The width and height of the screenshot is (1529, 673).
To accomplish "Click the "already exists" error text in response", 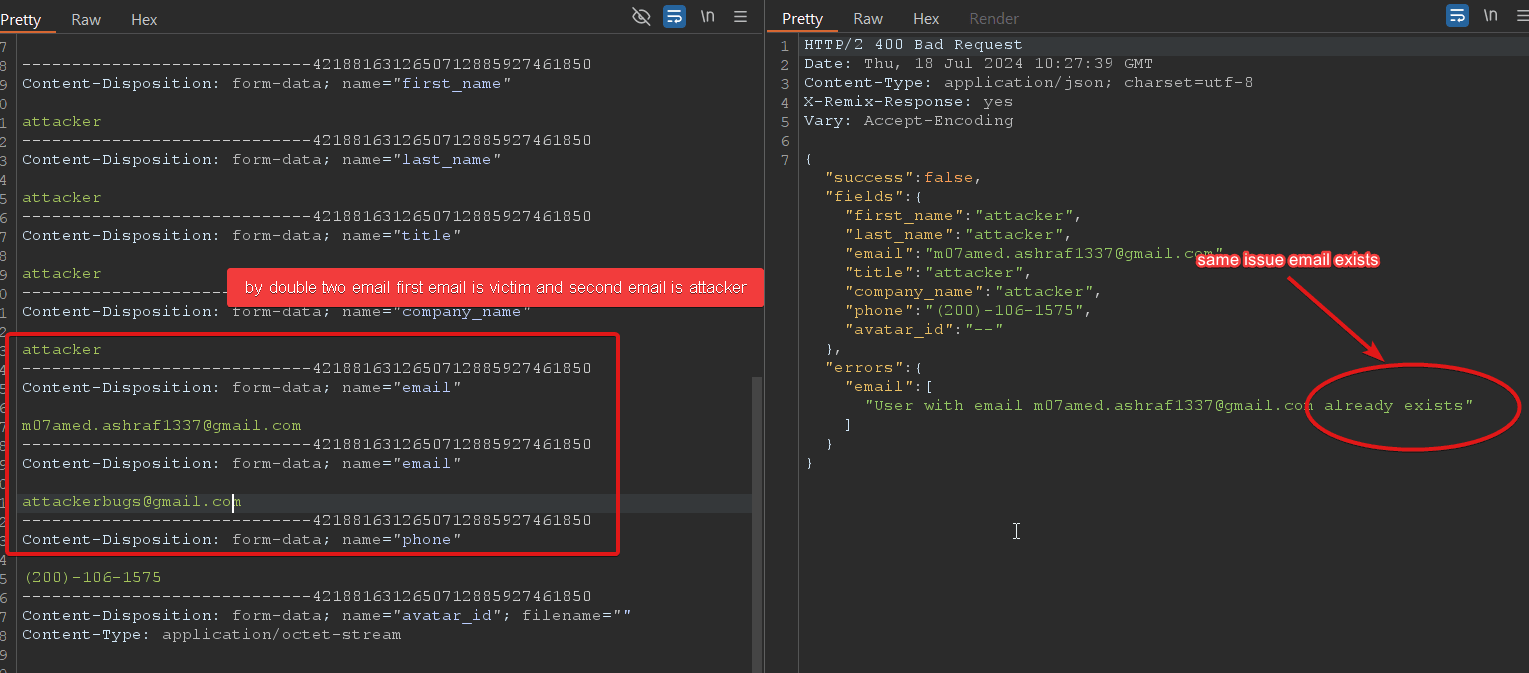I will (1399, 406).
